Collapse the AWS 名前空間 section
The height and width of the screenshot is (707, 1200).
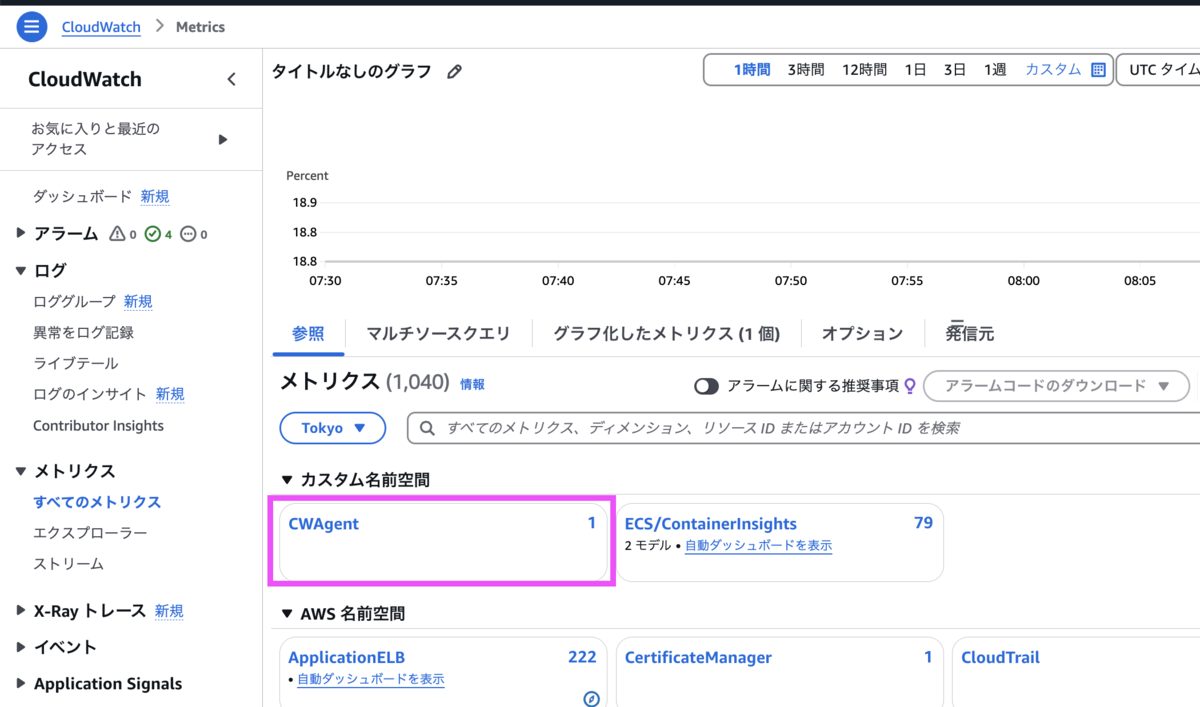pos(288,614)
